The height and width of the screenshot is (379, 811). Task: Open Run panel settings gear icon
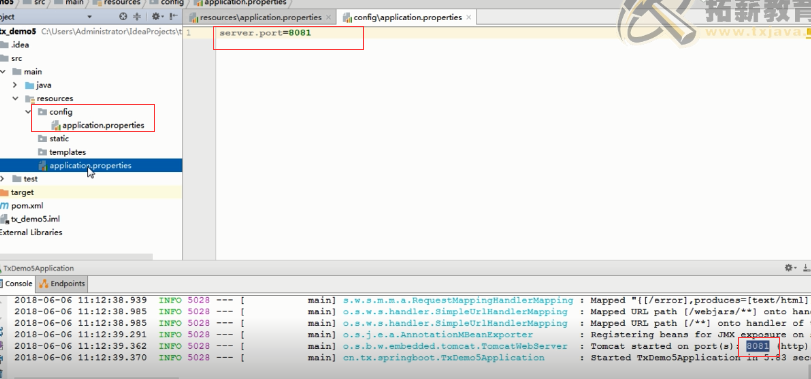tap(790, 268)
